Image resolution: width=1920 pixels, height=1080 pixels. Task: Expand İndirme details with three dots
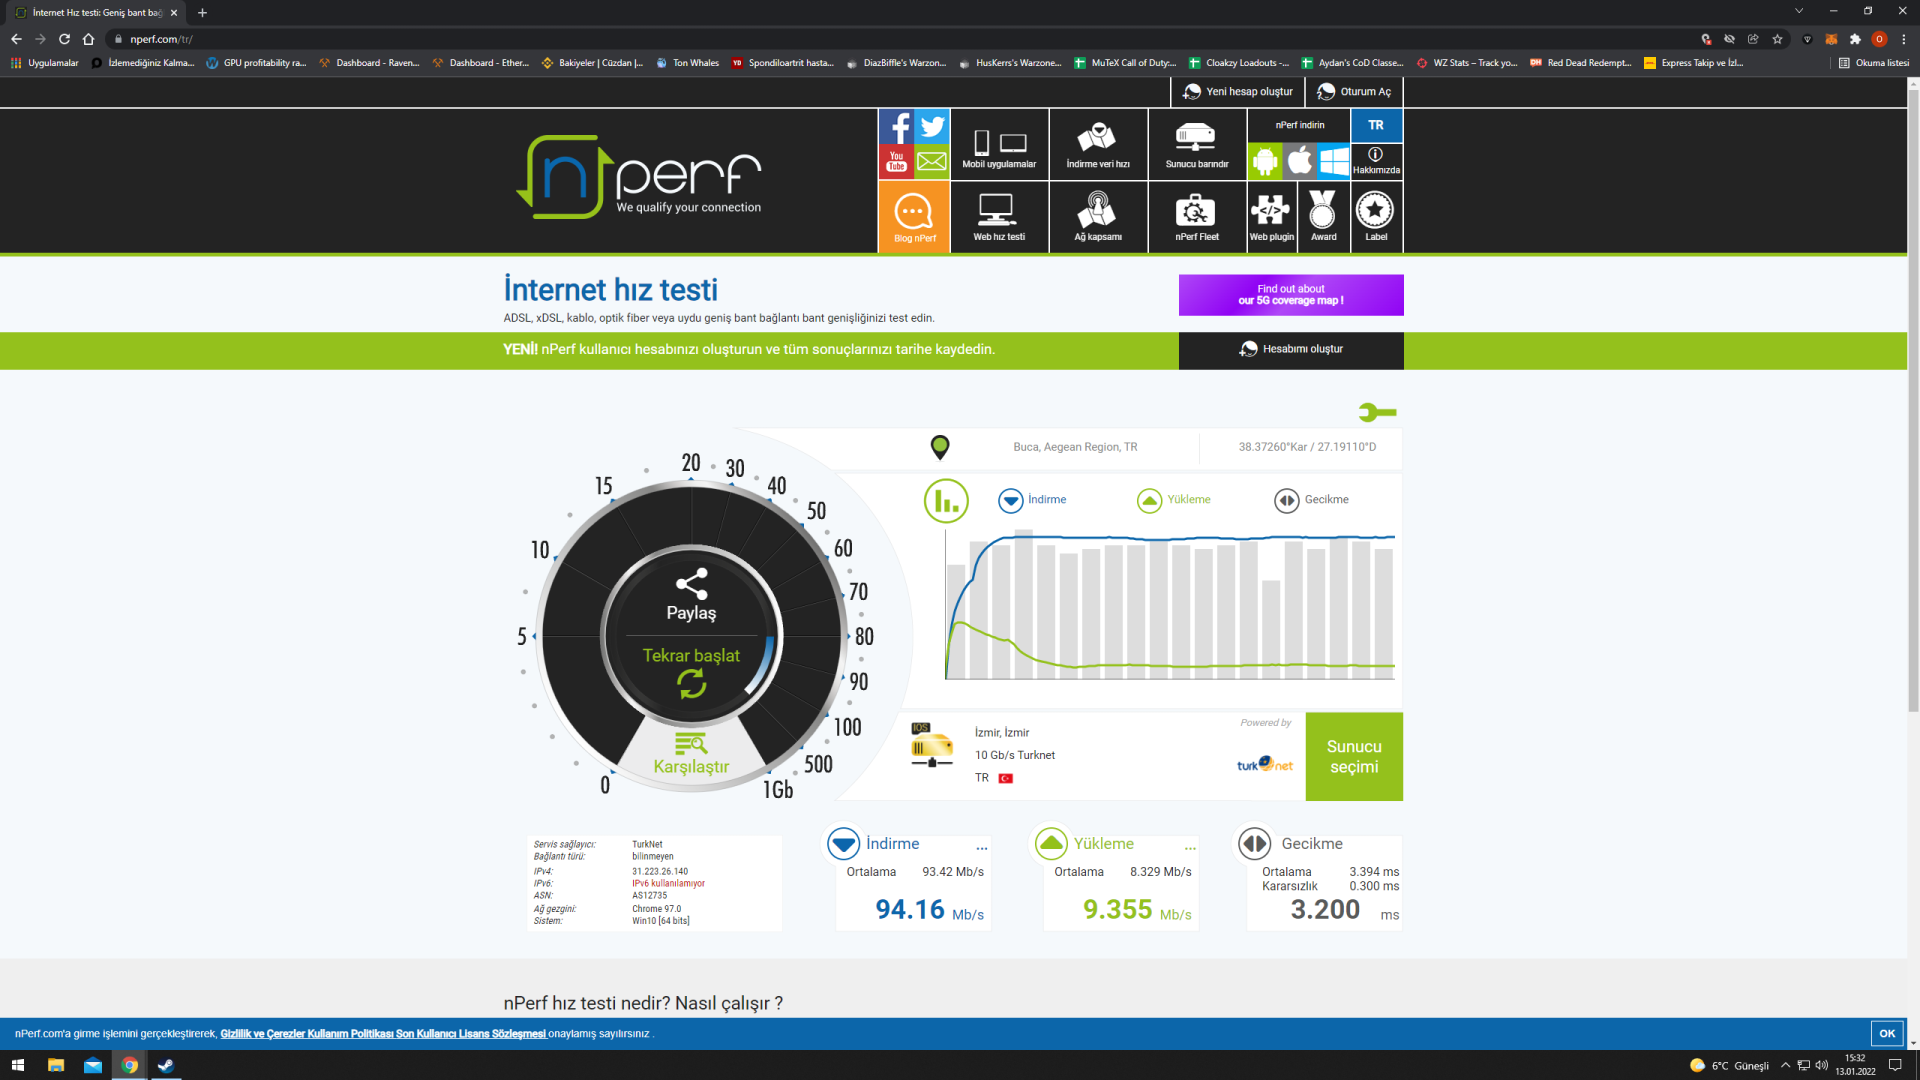(982, 848)
